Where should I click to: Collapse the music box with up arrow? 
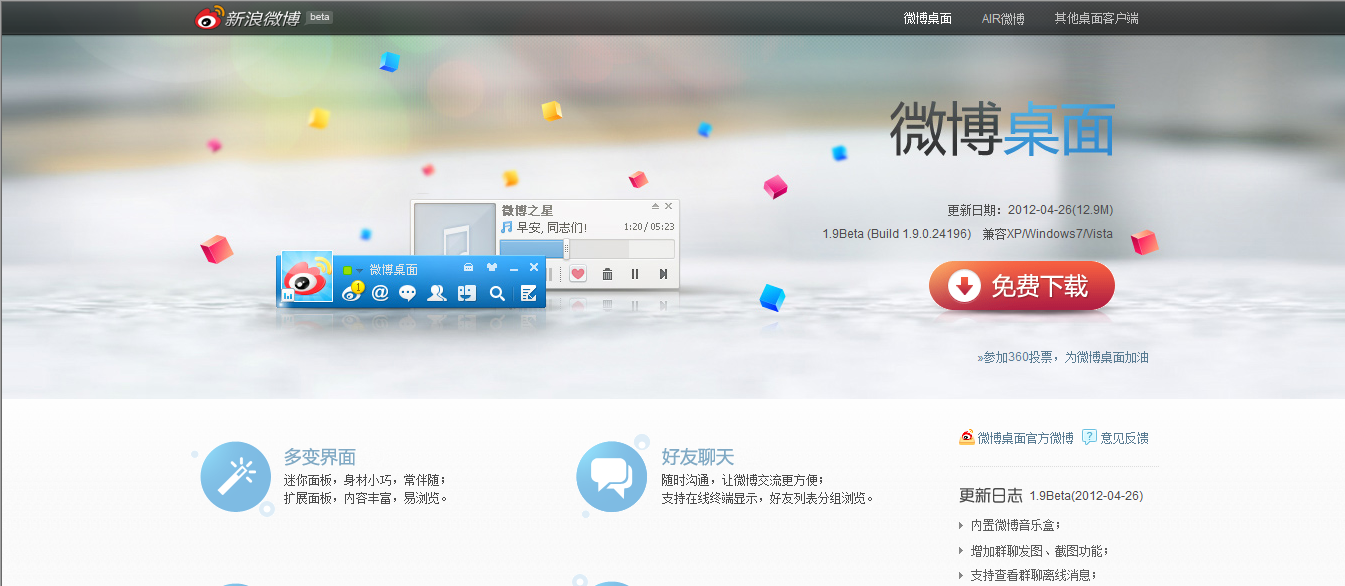pyautogui.click(x=655, y=207)
